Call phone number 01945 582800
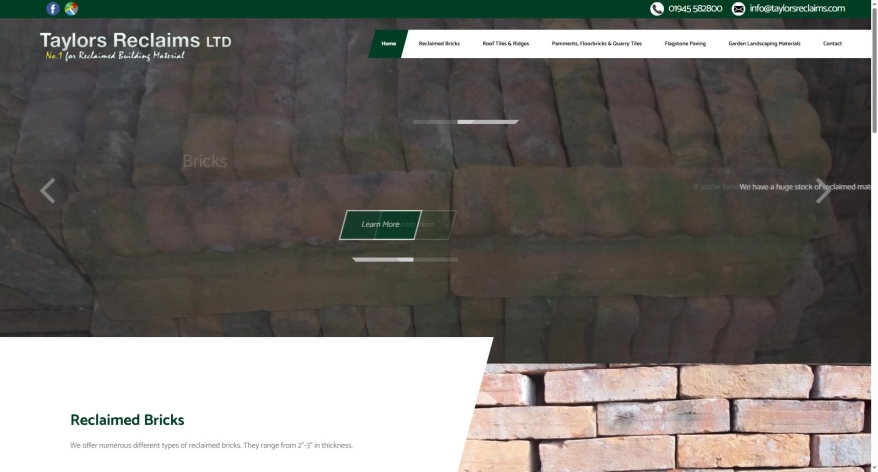 pos(695,8)
